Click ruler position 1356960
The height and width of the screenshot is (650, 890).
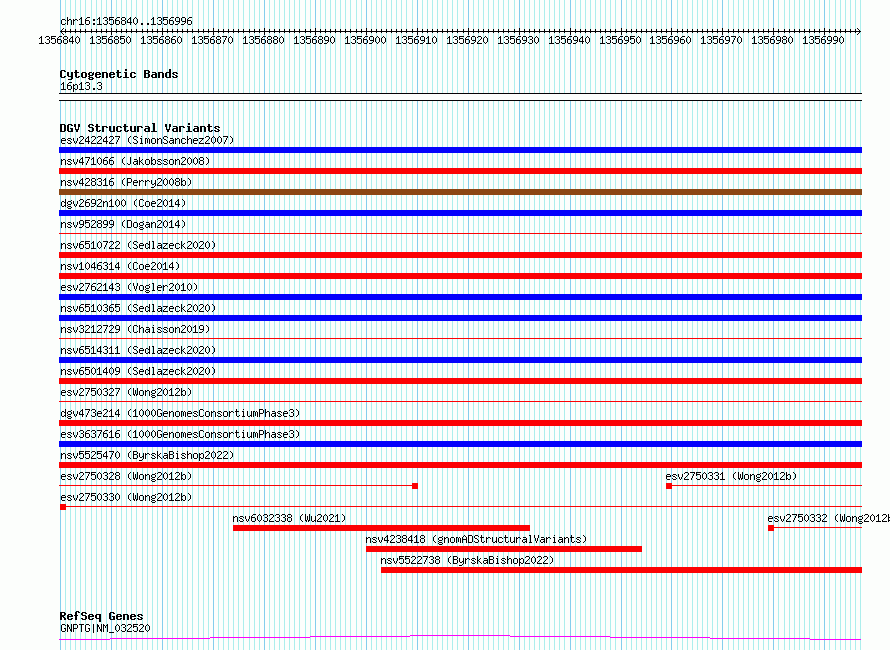670,40
